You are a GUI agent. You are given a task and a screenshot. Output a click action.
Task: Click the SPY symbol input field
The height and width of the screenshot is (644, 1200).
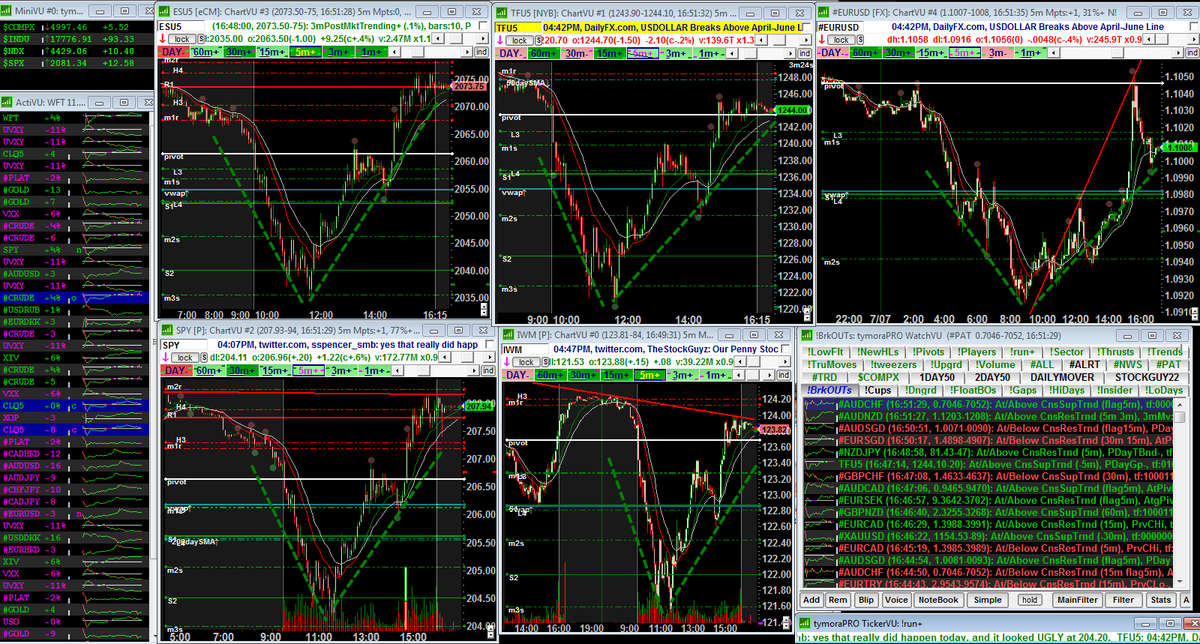click(184, 345)
